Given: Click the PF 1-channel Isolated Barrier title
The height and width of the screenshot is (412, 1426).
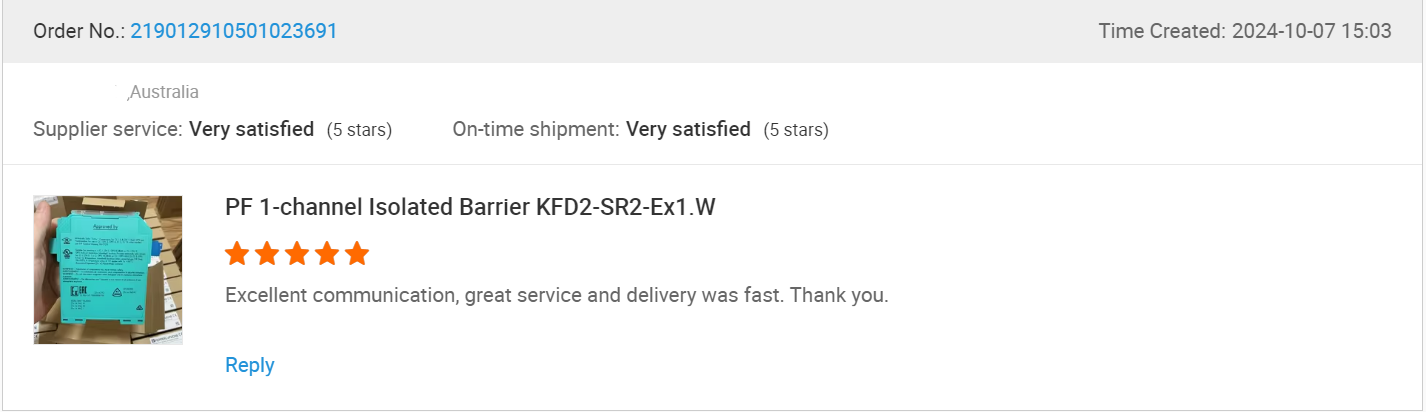Looking at the screenshot, I should [470, 207].
